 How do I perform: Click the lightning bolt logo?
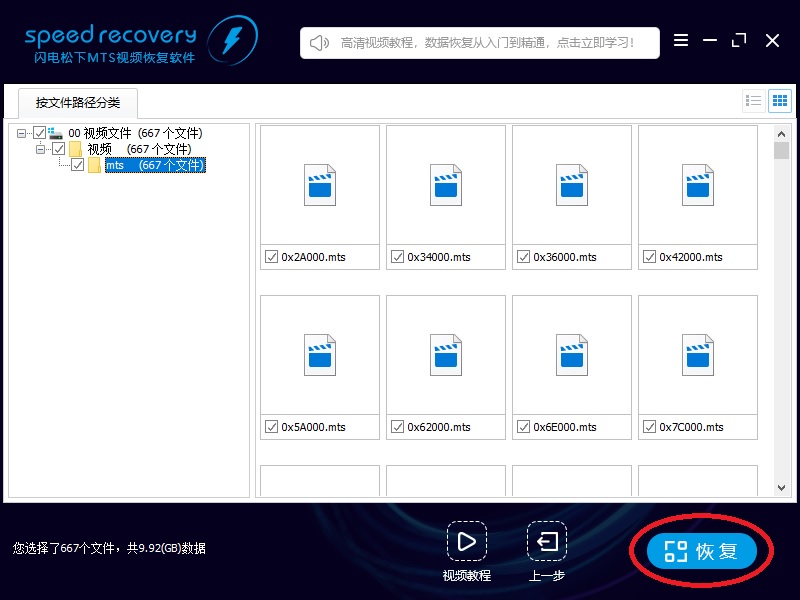[x=233, y=40]
